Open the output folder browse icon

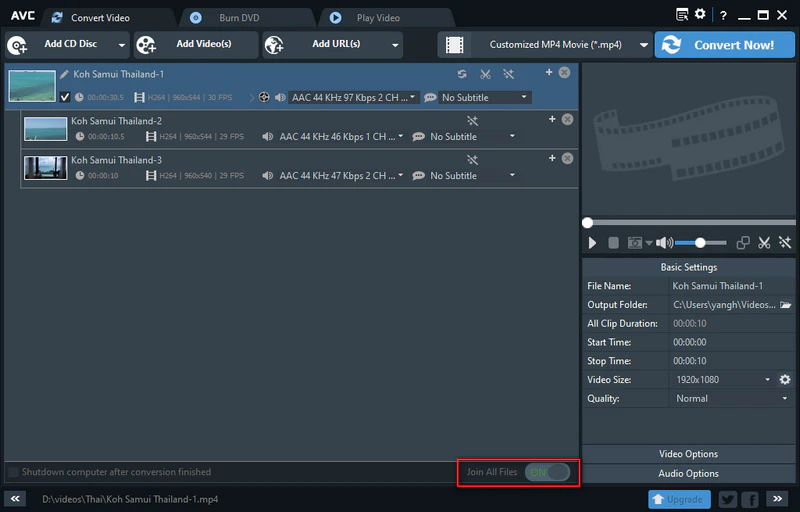[x=786, y=305]
